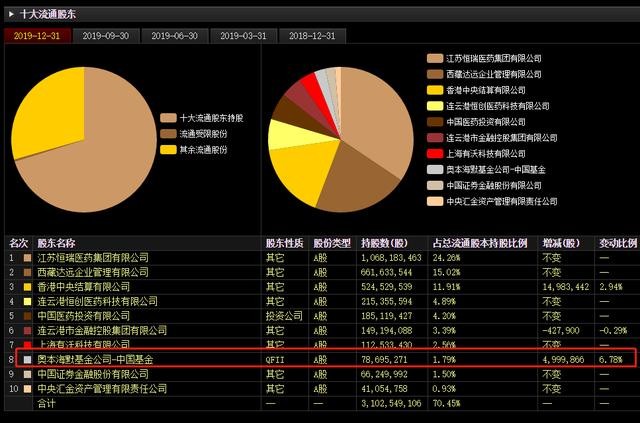
Task: Click row color marker beside 奥本海默基金公司-中国基金 in table
Action: coord(27,360)
